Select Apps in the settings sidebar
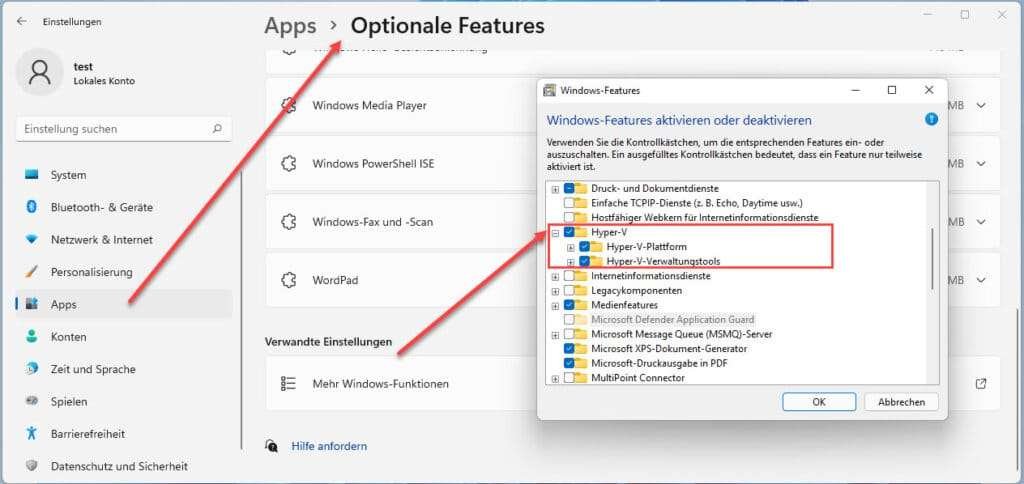This screenshot has height=484, width=1024. 124,304
